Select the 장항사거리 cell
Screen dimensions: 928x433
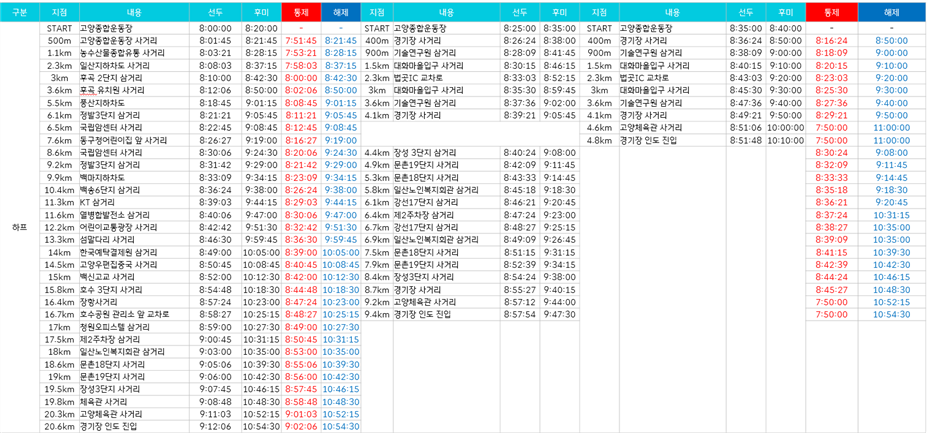134,302
